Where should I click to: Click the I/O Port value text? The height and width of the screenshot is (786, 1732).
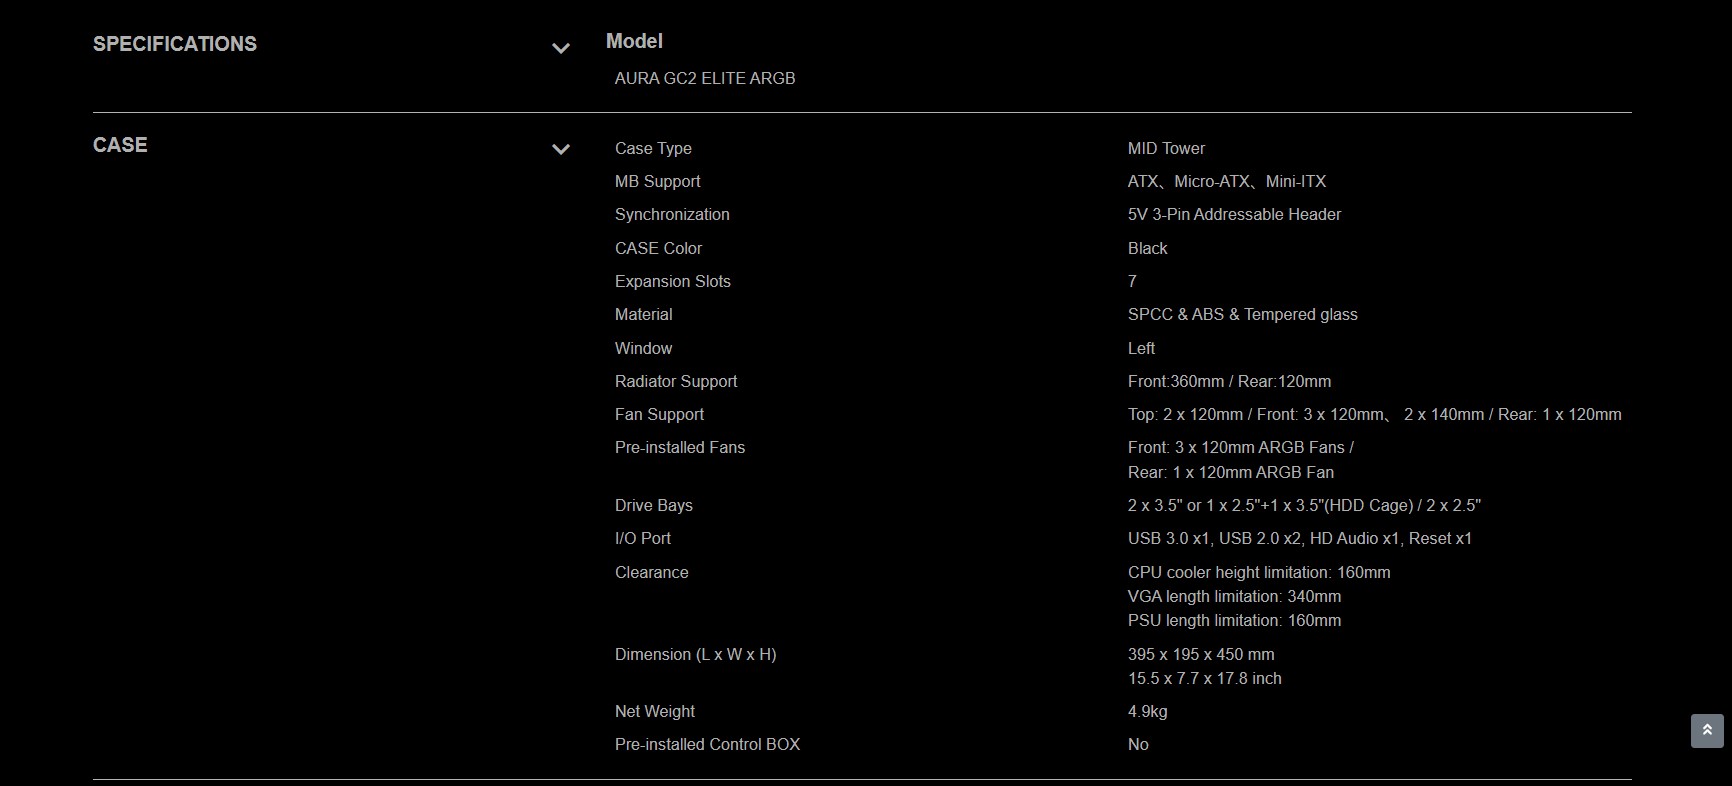(x=1299, y=538)
